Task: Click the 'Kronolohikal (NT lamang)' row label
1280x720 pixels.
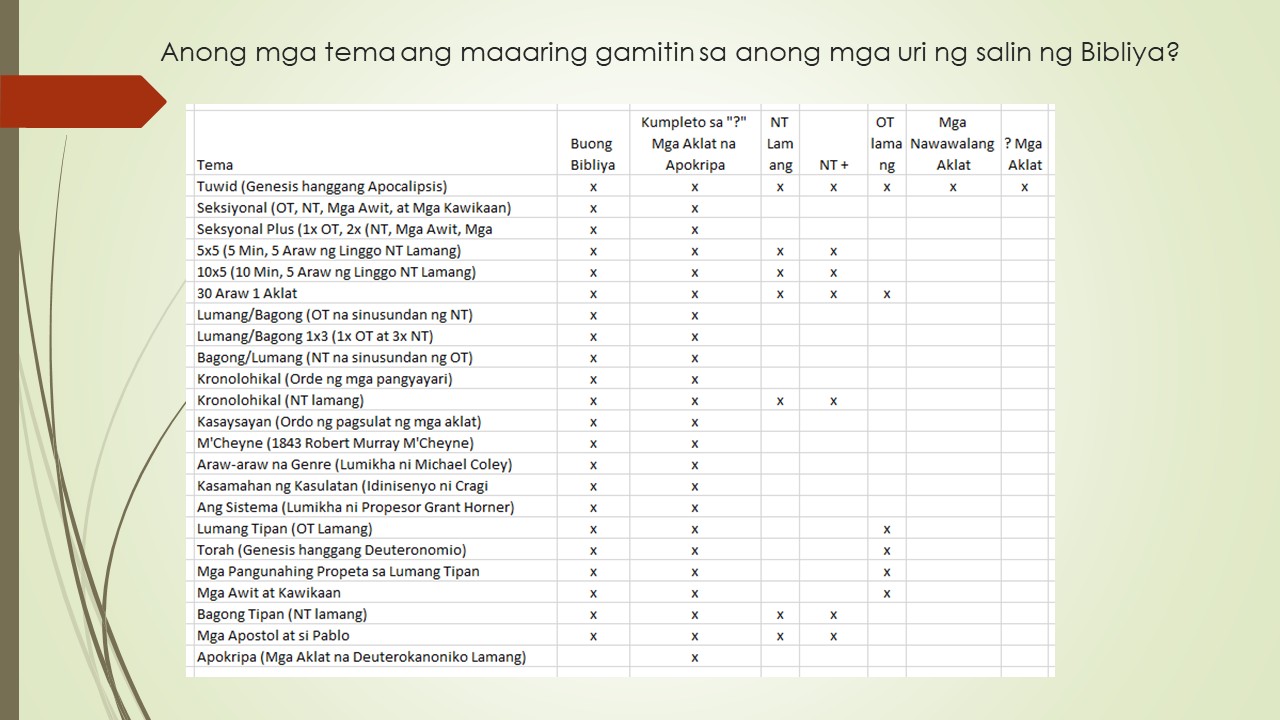Action: 280,401
